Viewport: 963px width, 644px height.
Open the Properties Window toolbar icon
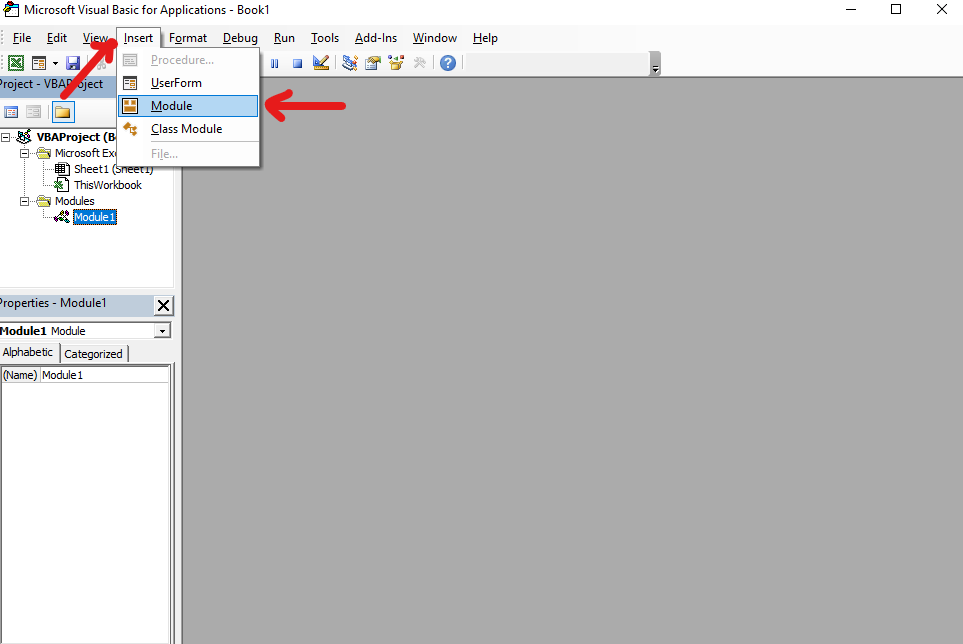(372, 63)
